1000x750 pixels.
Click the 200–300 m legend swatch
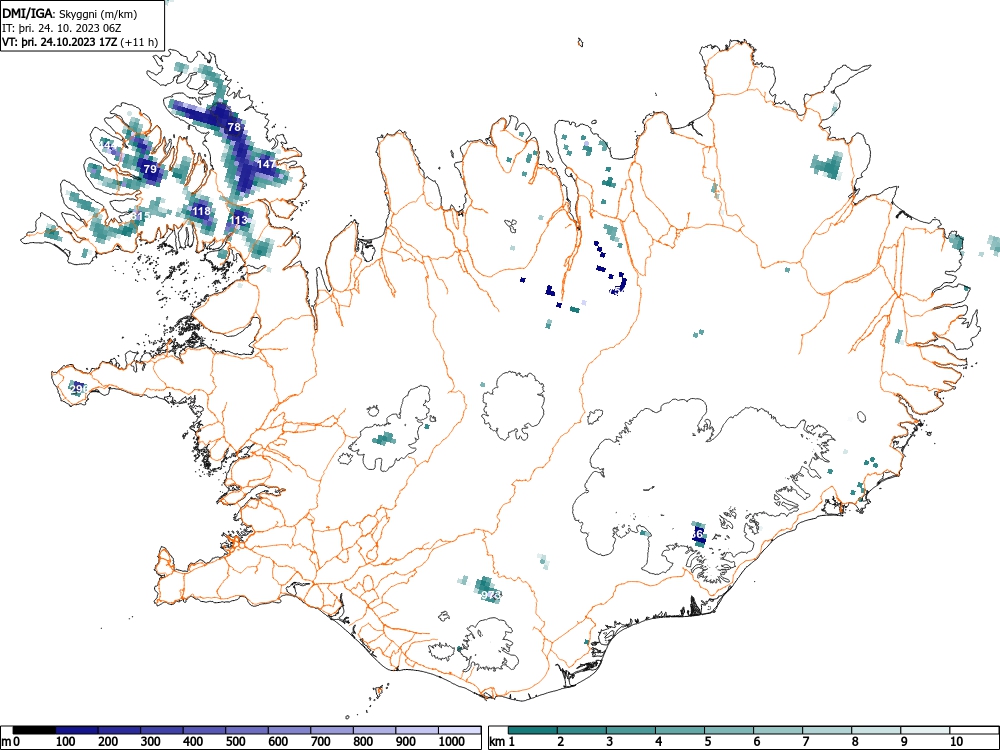pyautogui.click(x=119, y=730)
